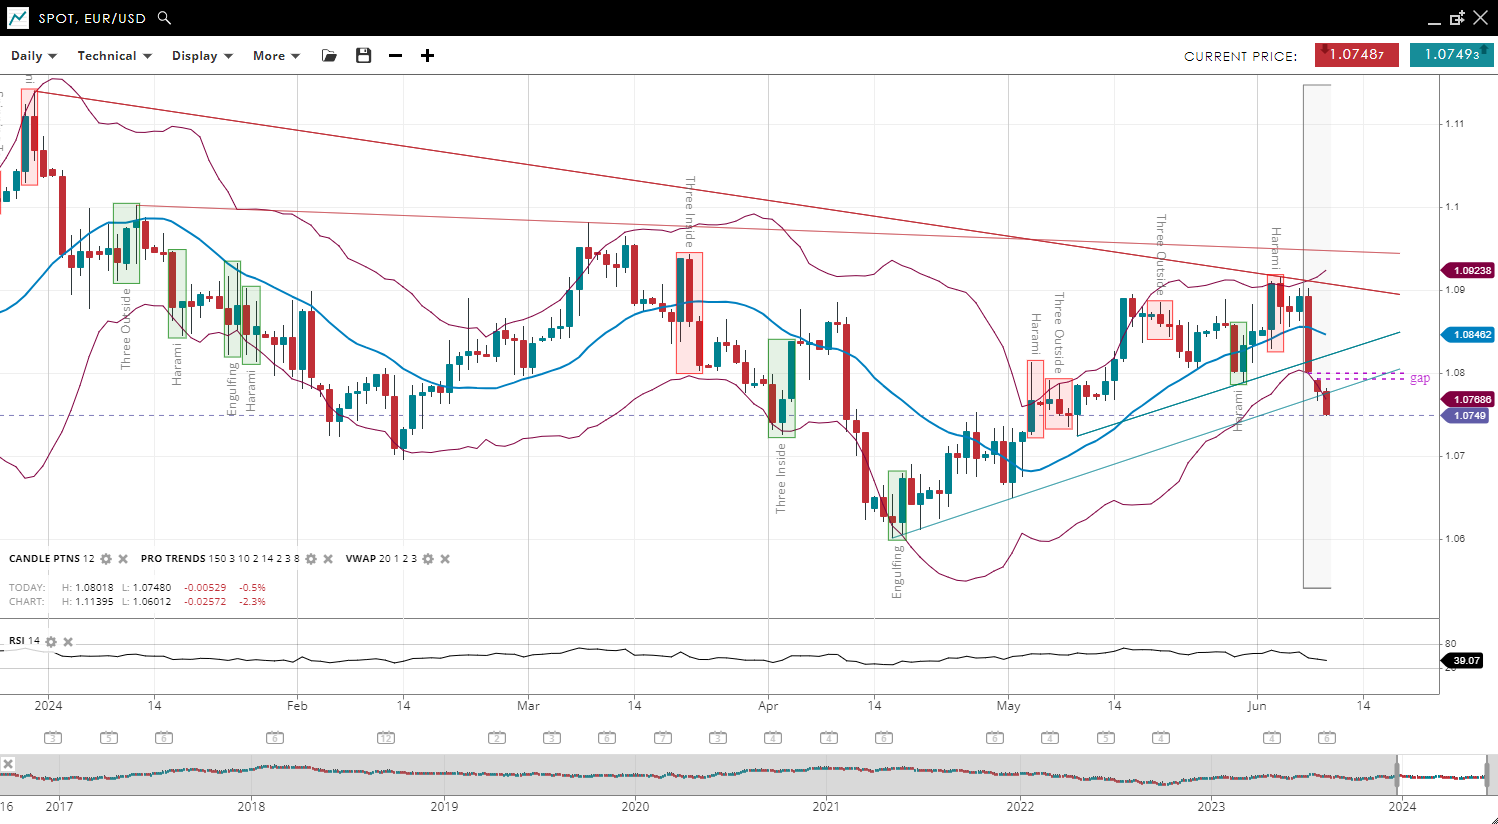
Task: Click the save chart floppy icon
Action: [364, 56]
